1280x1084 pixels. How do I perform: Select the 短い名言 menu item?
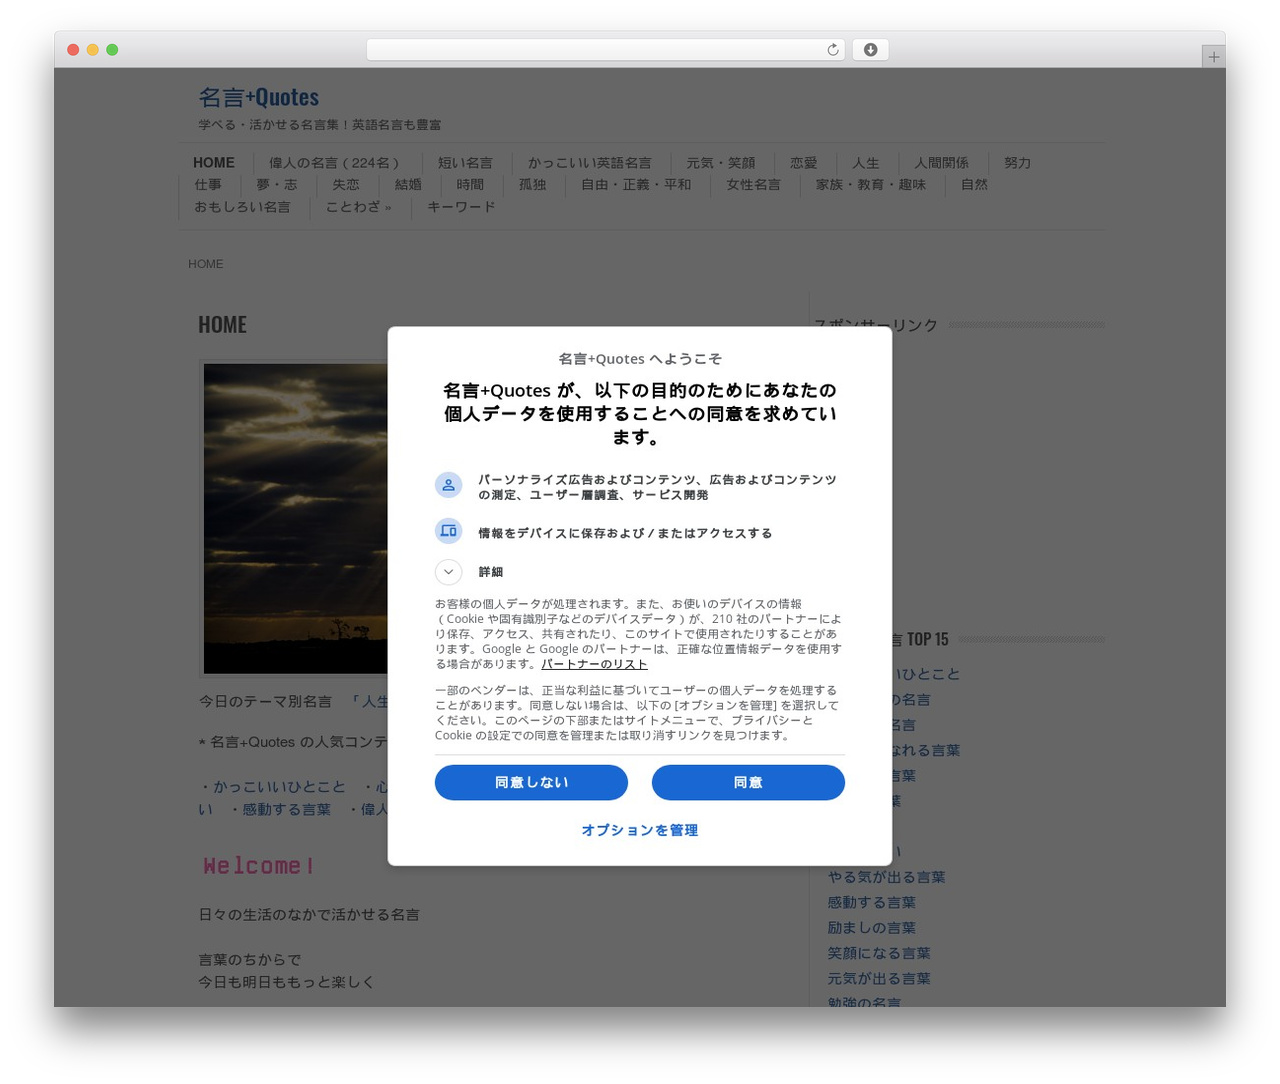[465, 163]
